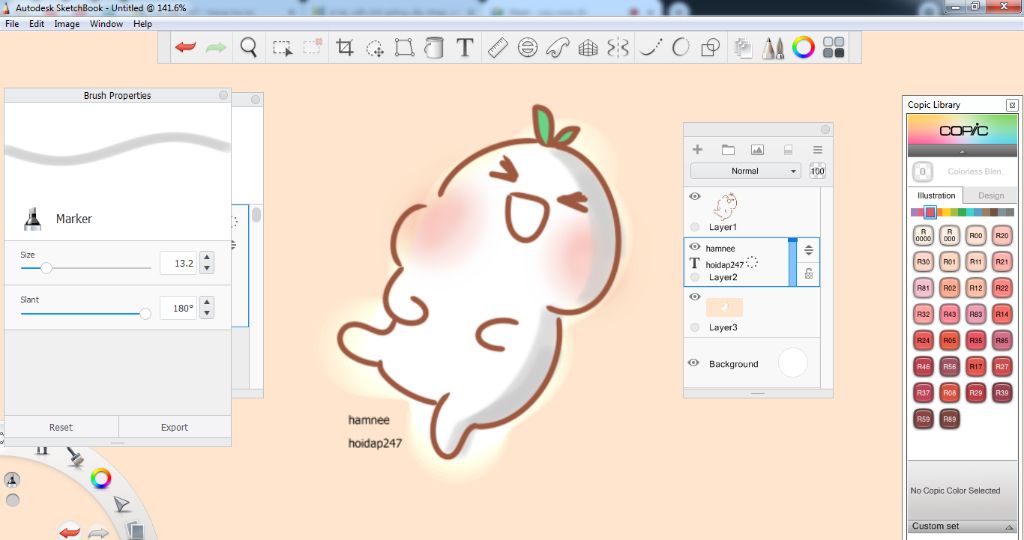Click the green Redo arrow in top toolbar
1024x540 pixels.
216,47
